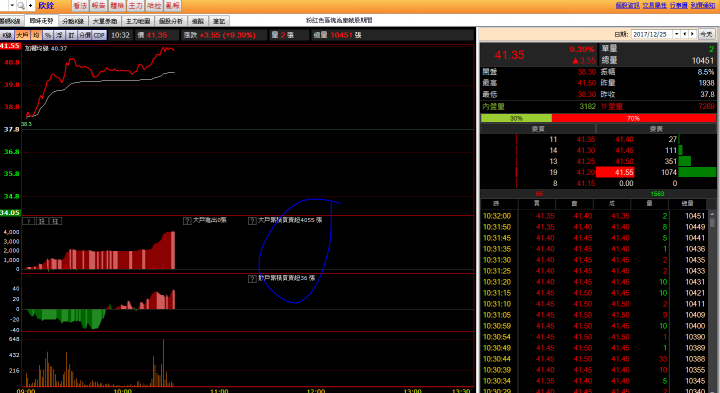
Task: Click the date field showing 2017/12/25
Action: 652,34
